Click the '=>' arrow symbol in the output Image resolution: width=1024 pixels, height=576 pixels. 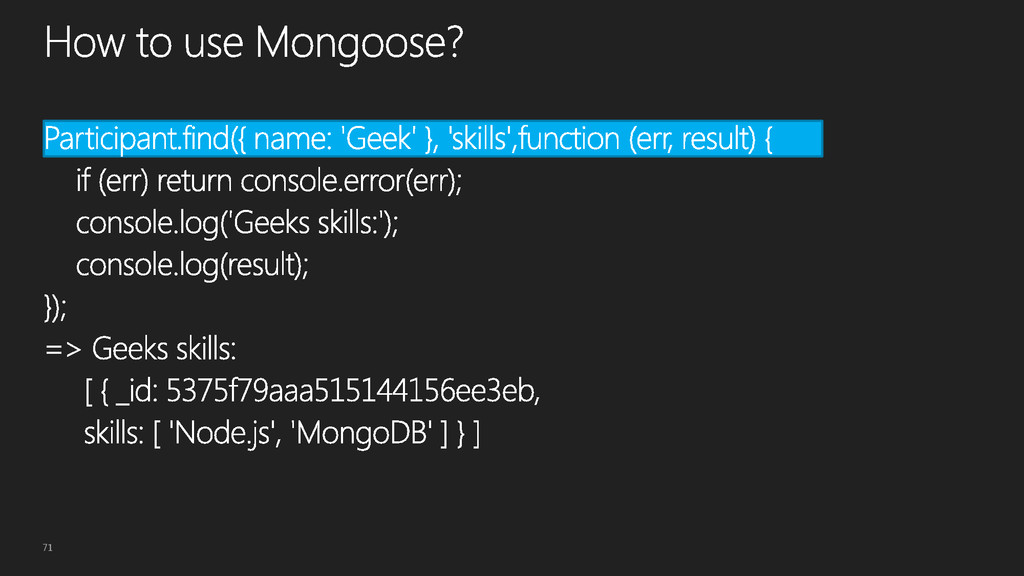pyautogui.click(x=63, y=349)
